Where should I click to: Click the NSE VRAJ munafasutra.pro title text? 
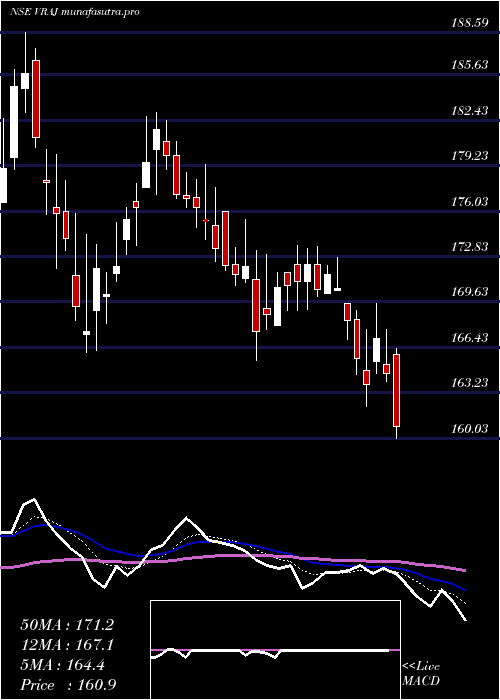coord(75,12)
